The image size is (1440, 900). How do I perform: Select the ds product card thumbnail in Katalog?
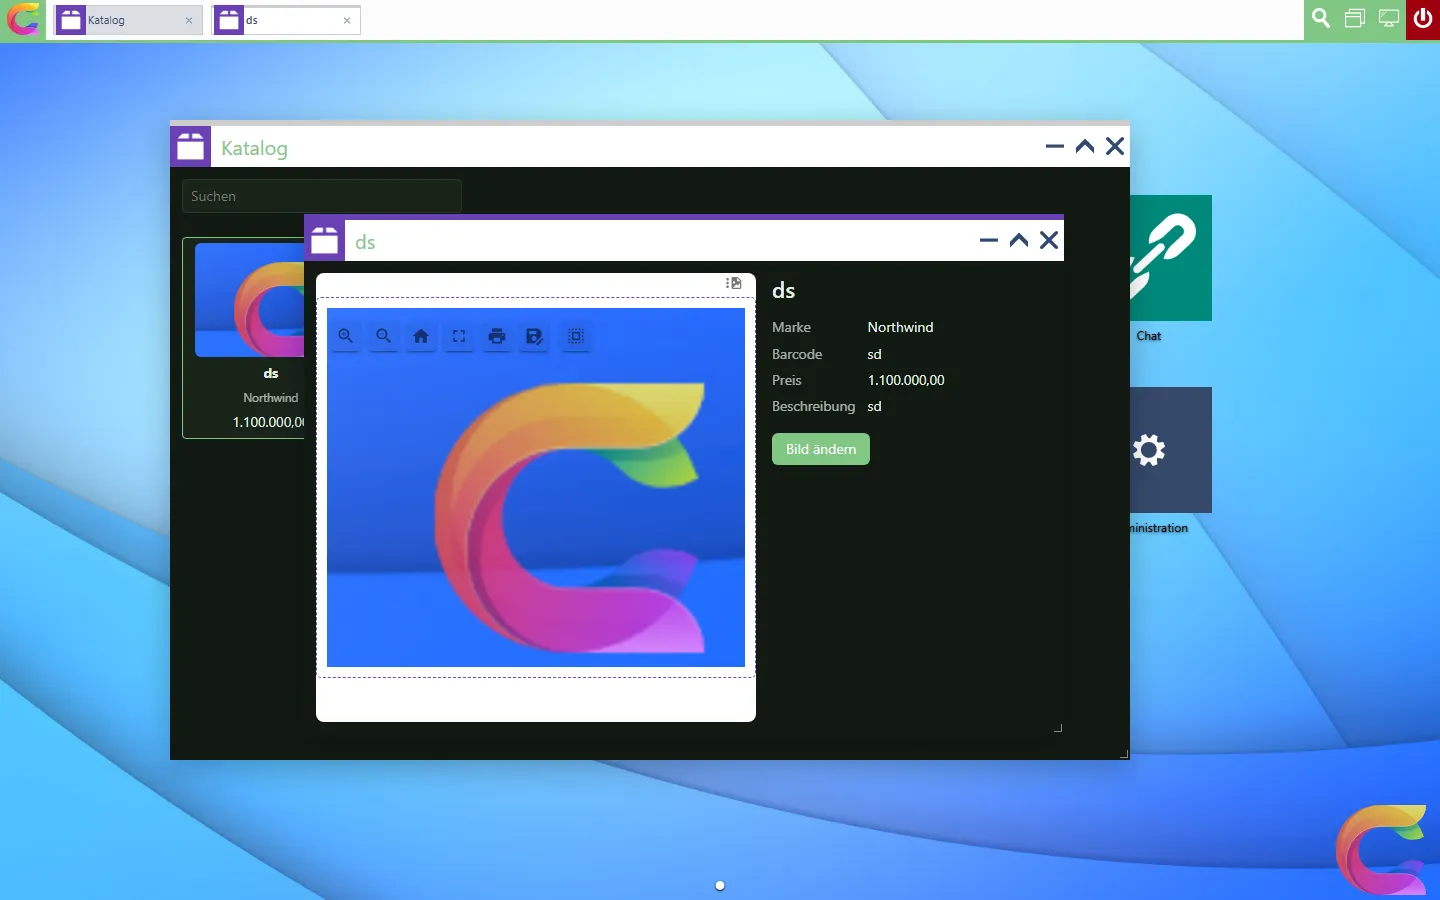tap(250, 300)
